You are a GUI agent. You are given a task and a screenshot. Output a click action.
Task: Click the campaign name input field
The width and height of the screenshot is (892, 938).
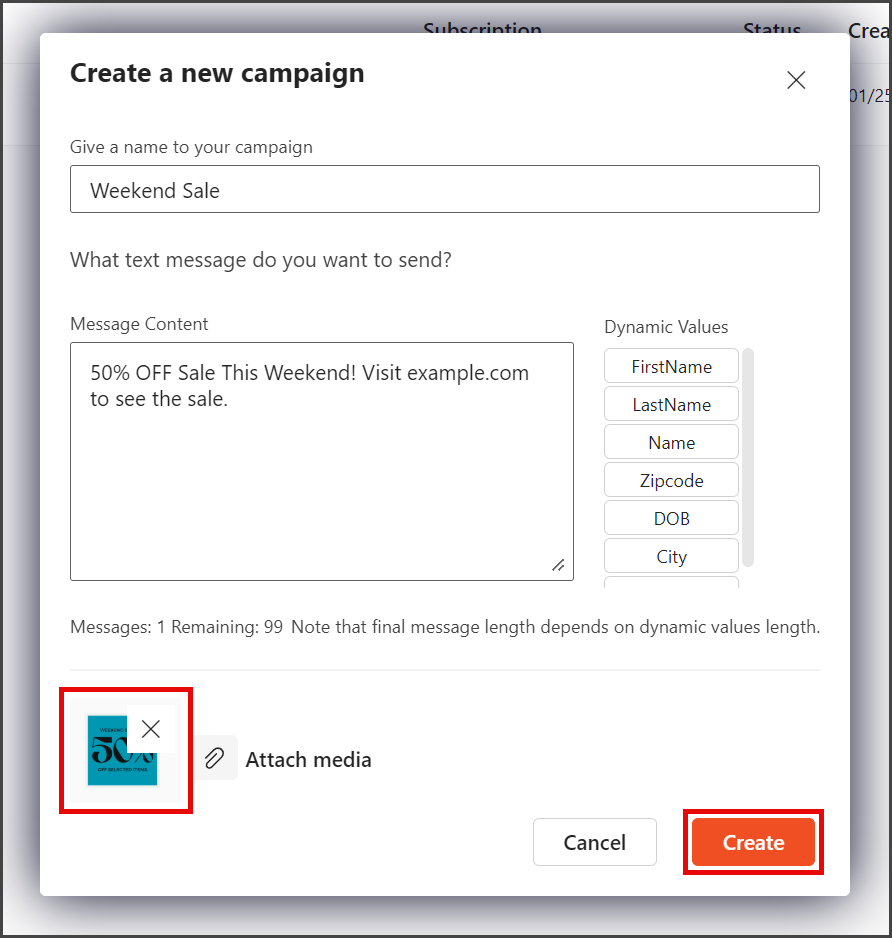coord(445,189)
